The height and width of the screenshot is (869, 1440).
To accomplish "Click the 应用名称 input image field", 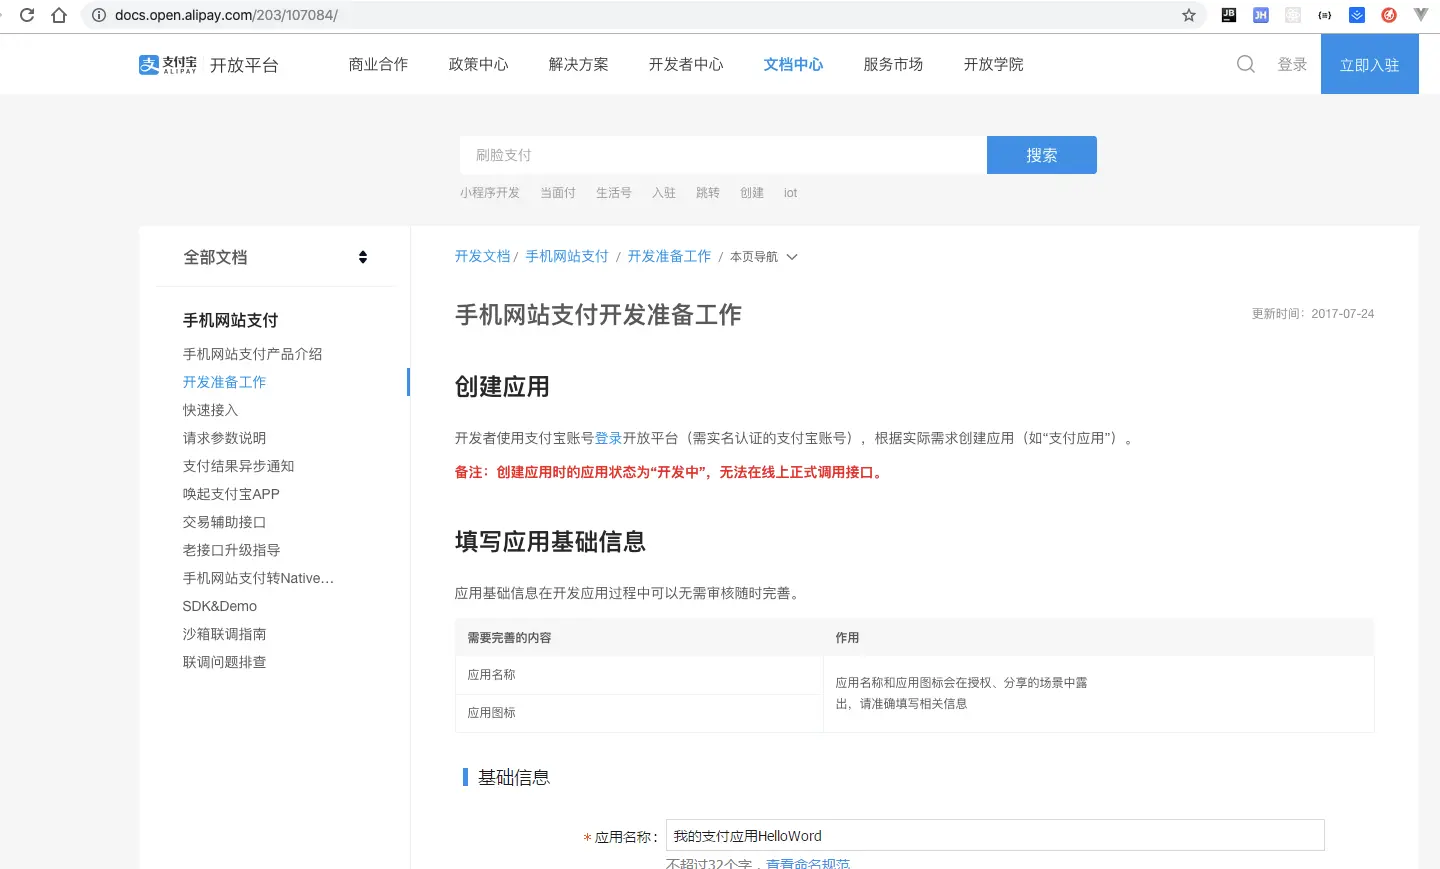I will (995, 835).
